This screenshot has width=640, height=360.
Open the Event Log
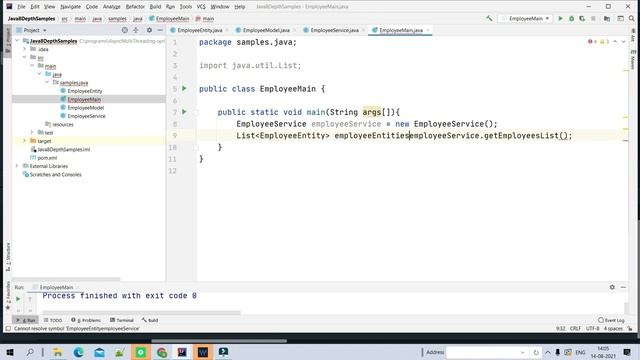611,320
